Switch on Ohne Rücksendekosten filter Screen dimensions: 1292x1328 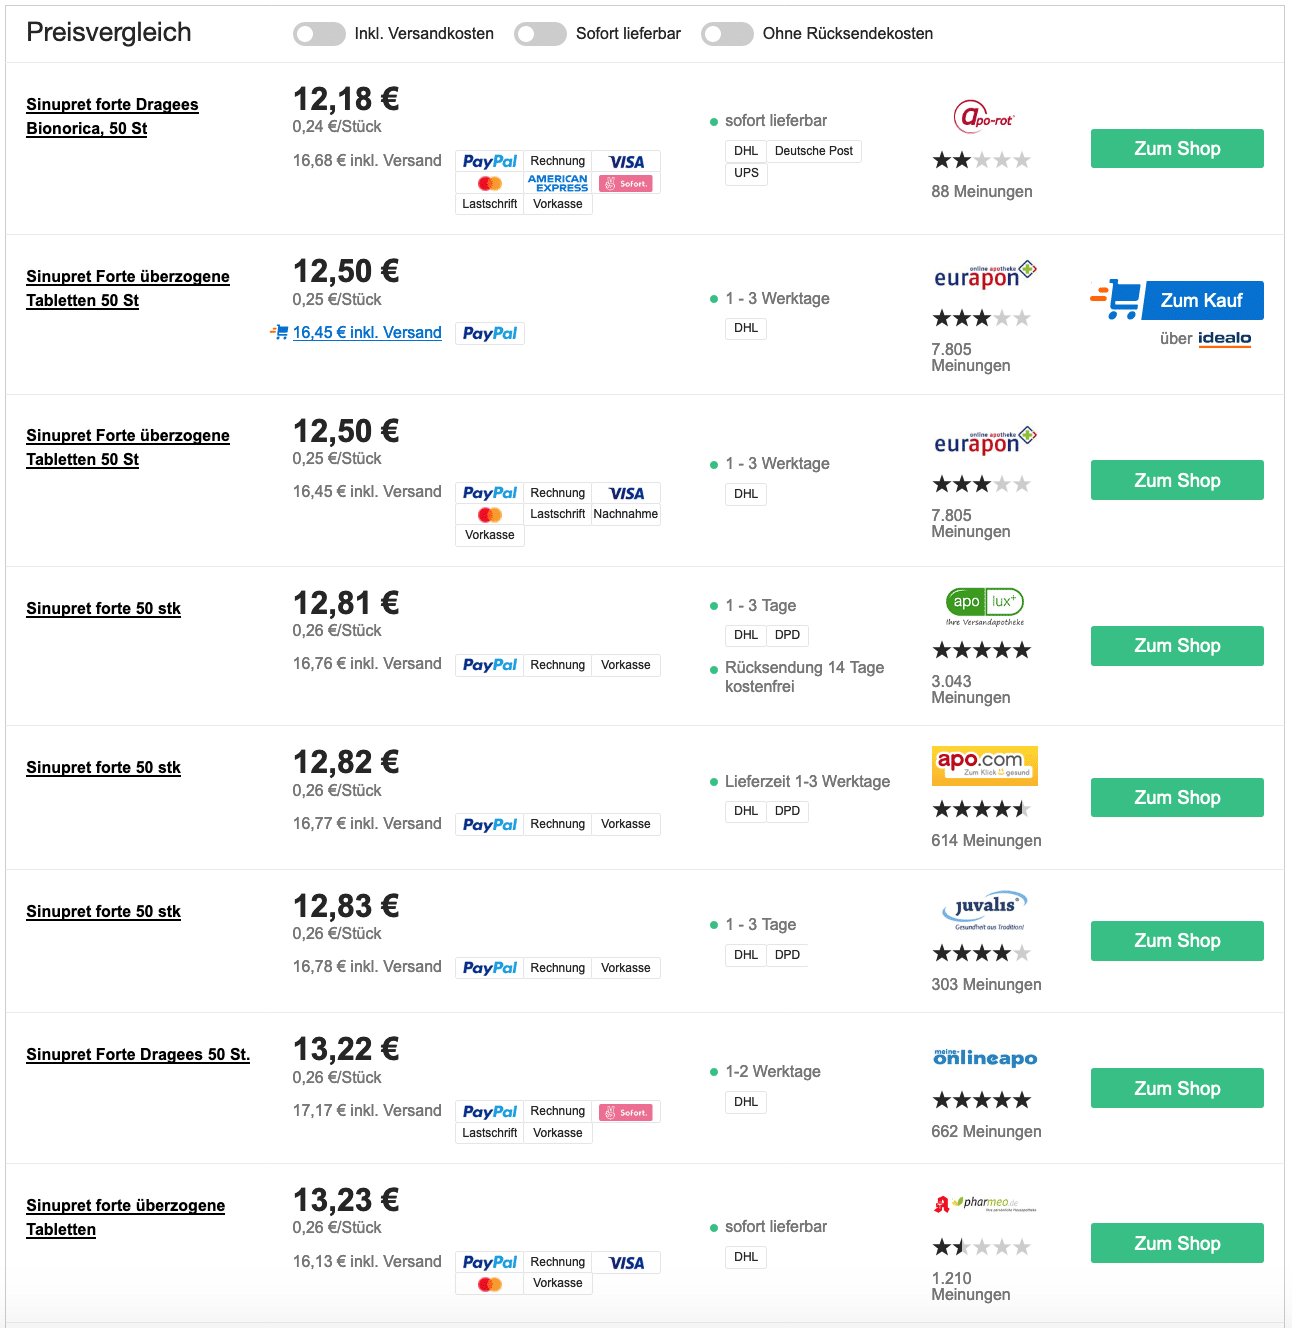tap(727, 34)
